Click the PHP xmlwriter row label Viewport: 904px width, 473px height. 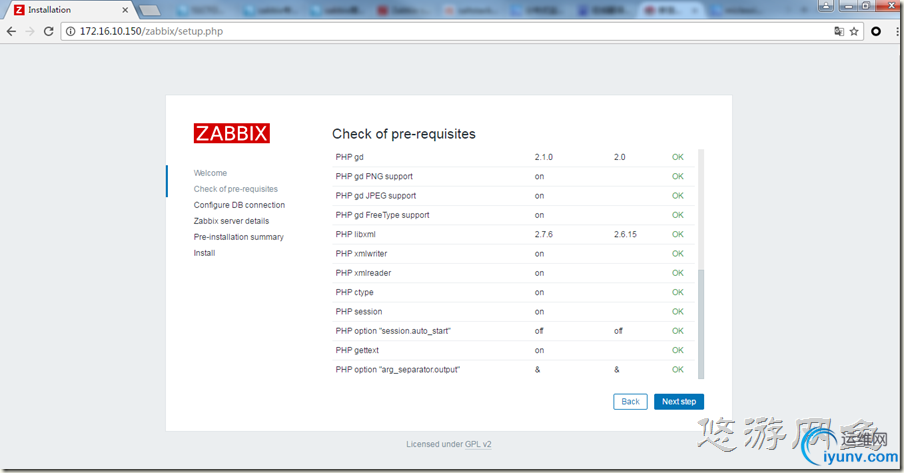(x=361, y=254)
